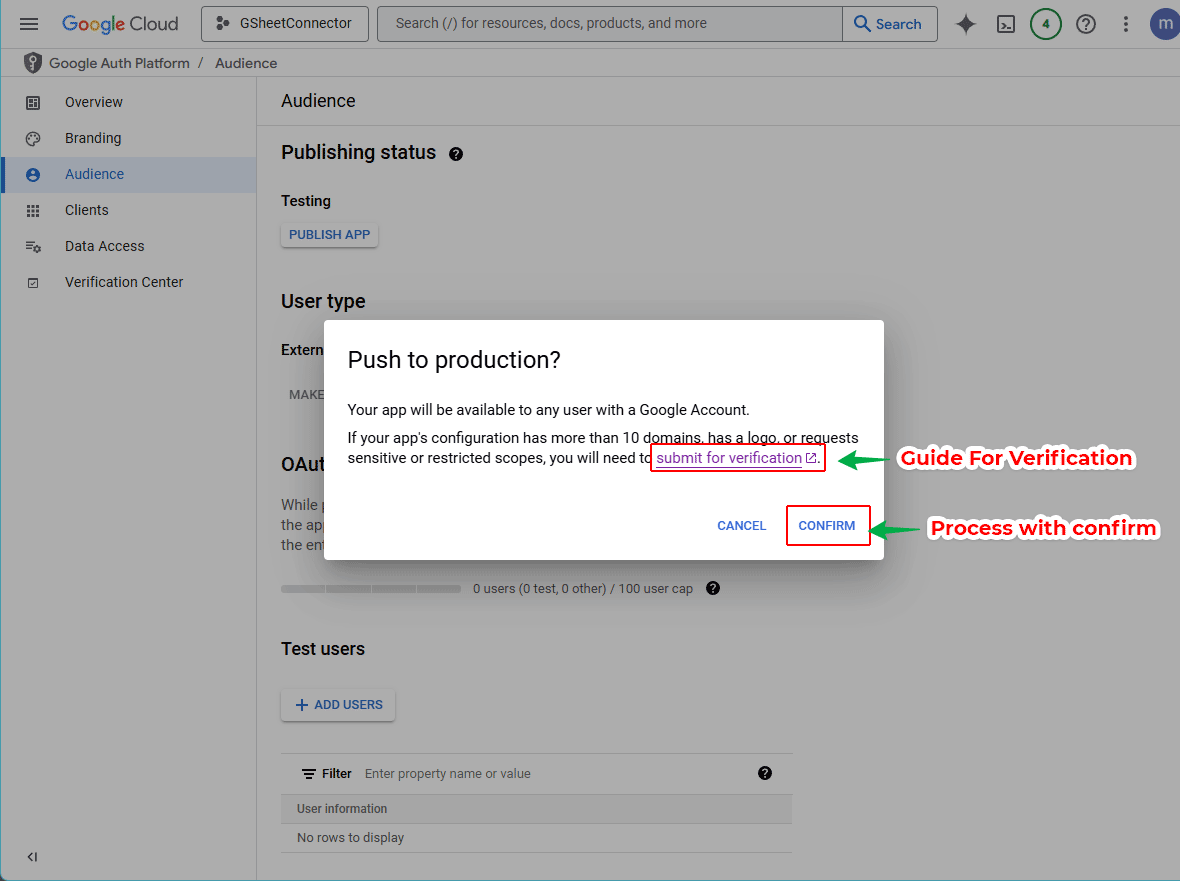This screenshot has width=1180, height=881.
Task: Open Overview in the sidebar
Action: [x=128, y=102]
